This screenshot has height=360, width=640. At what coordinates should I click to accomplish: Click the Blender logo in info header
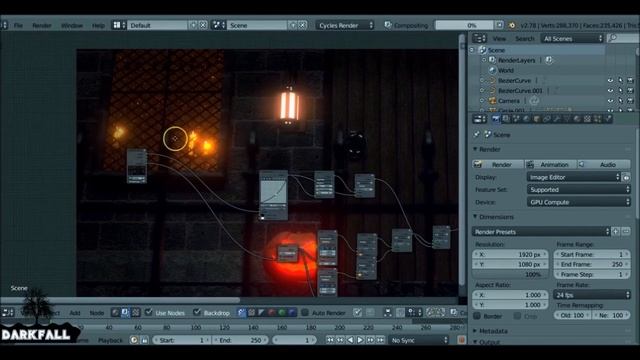point(512,25)
